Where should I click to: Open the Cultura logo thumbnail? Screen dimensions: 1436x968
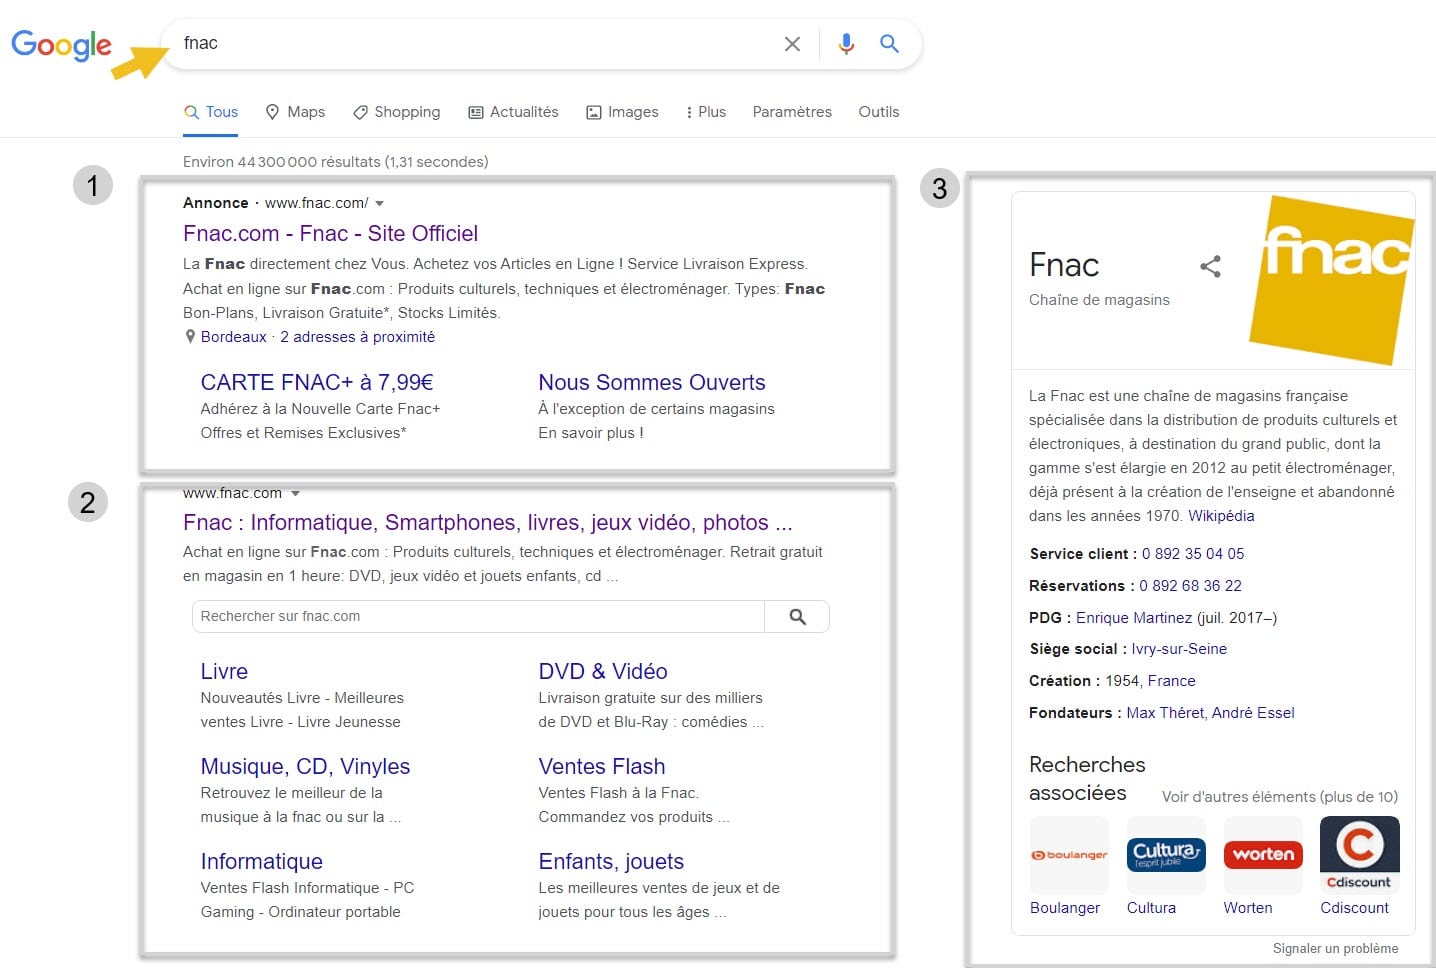[1166, 855]
